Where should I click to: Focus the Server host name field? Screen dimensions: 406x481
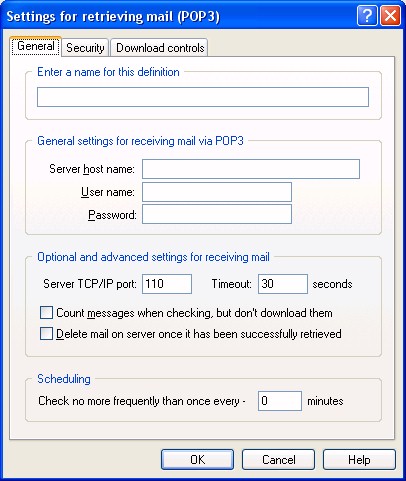251,169
